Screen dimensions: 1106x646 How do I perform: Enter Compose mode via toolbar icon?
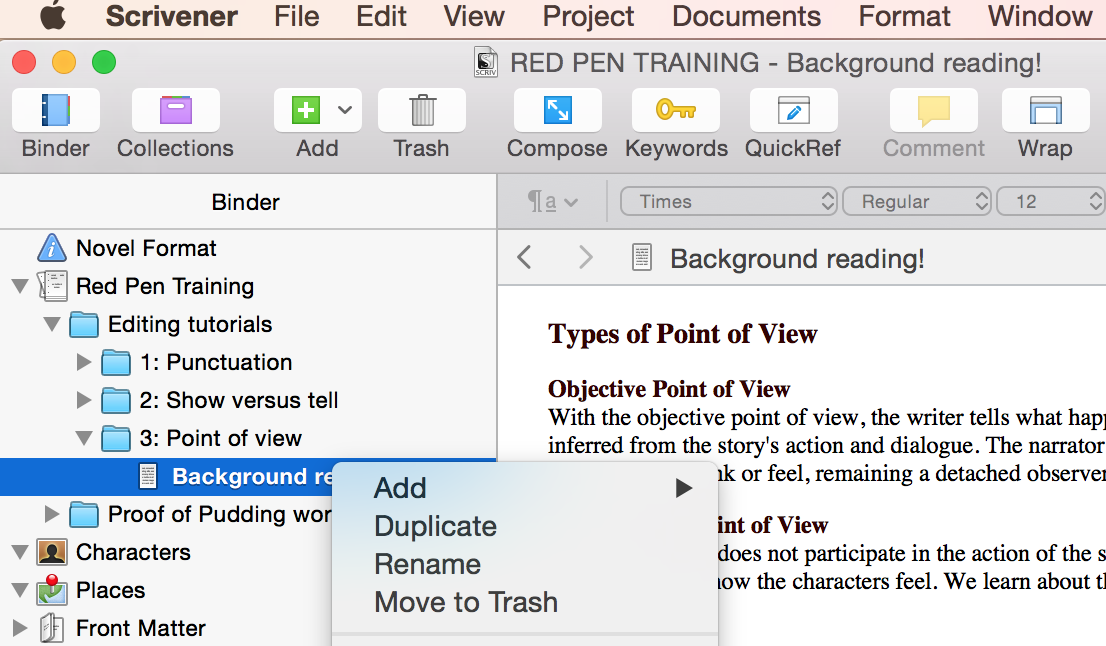(x=557, y=110)
